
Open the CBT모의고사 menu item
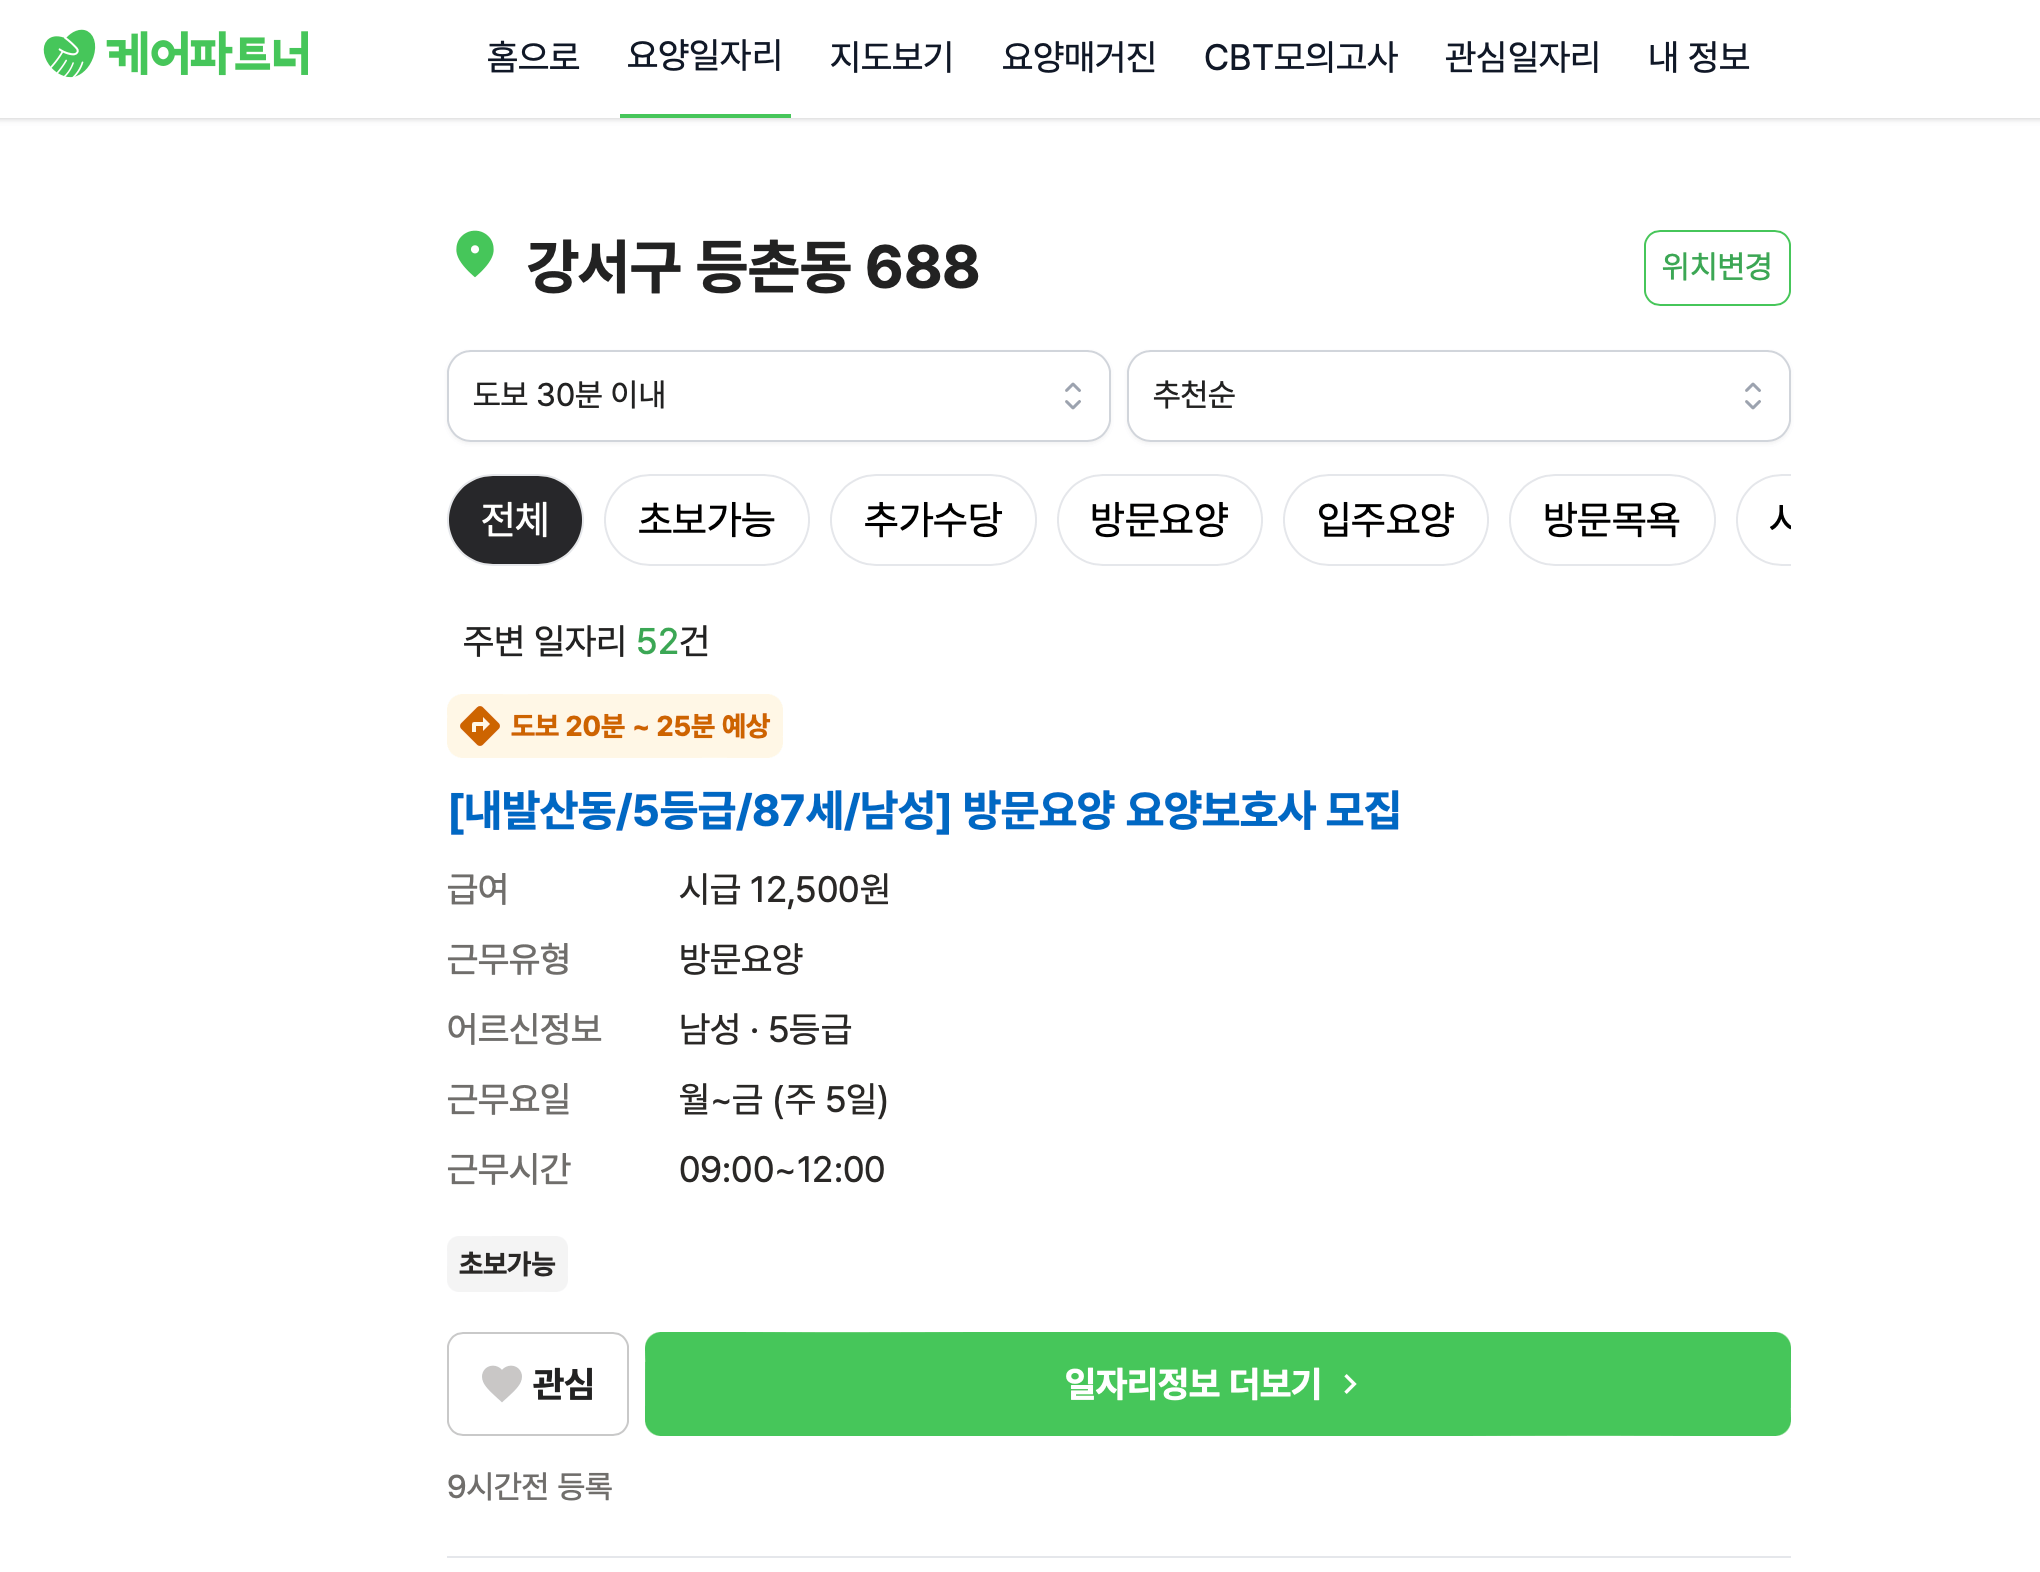tap(1302, 57)
